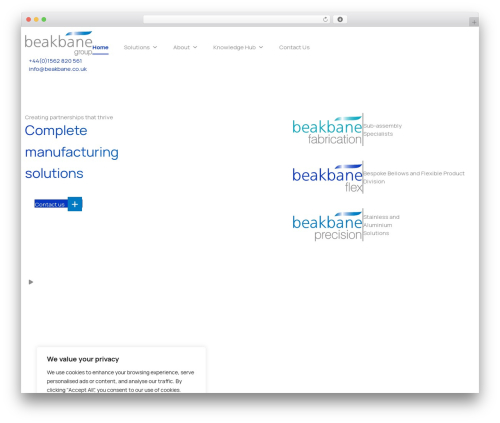This screenshot has height=423, width=500.
Task: Click the dark round icon beside address bar
Action: [x=340, y=19]
